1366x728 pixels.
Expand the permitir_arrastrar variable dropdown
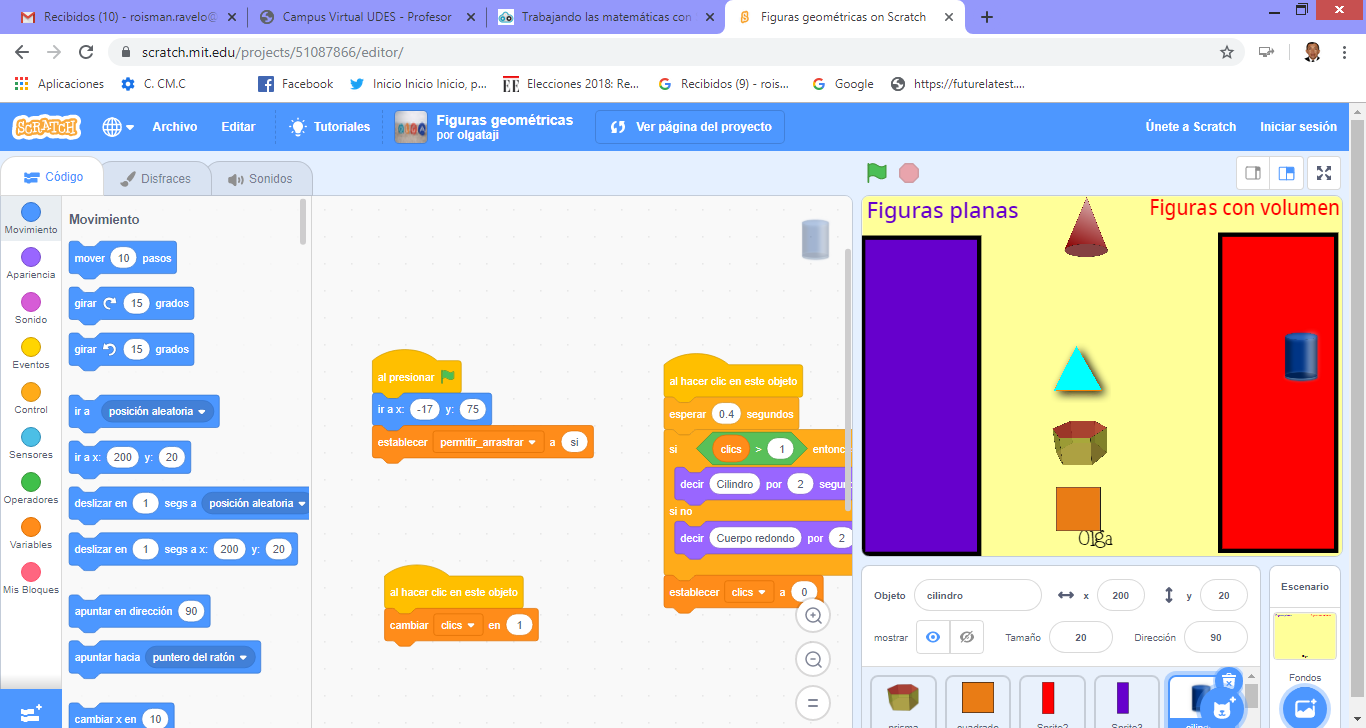(x=534, y=442)
